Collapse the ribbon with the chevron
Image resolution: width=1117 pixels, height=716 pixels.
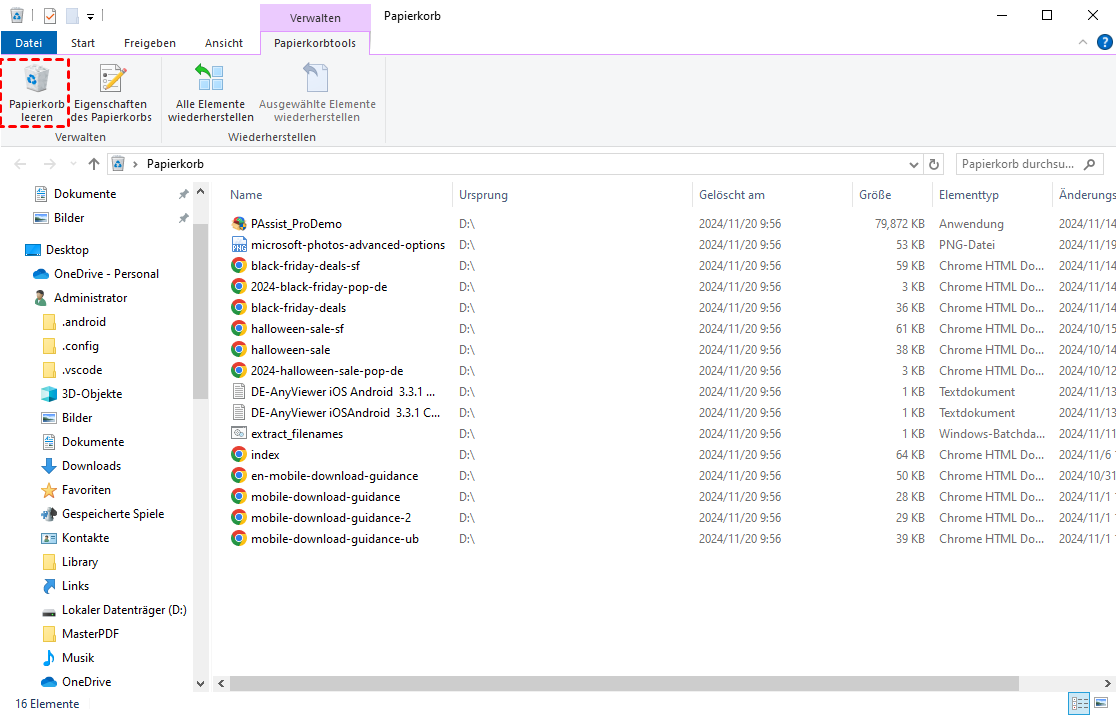click(x=1083, y=43)
